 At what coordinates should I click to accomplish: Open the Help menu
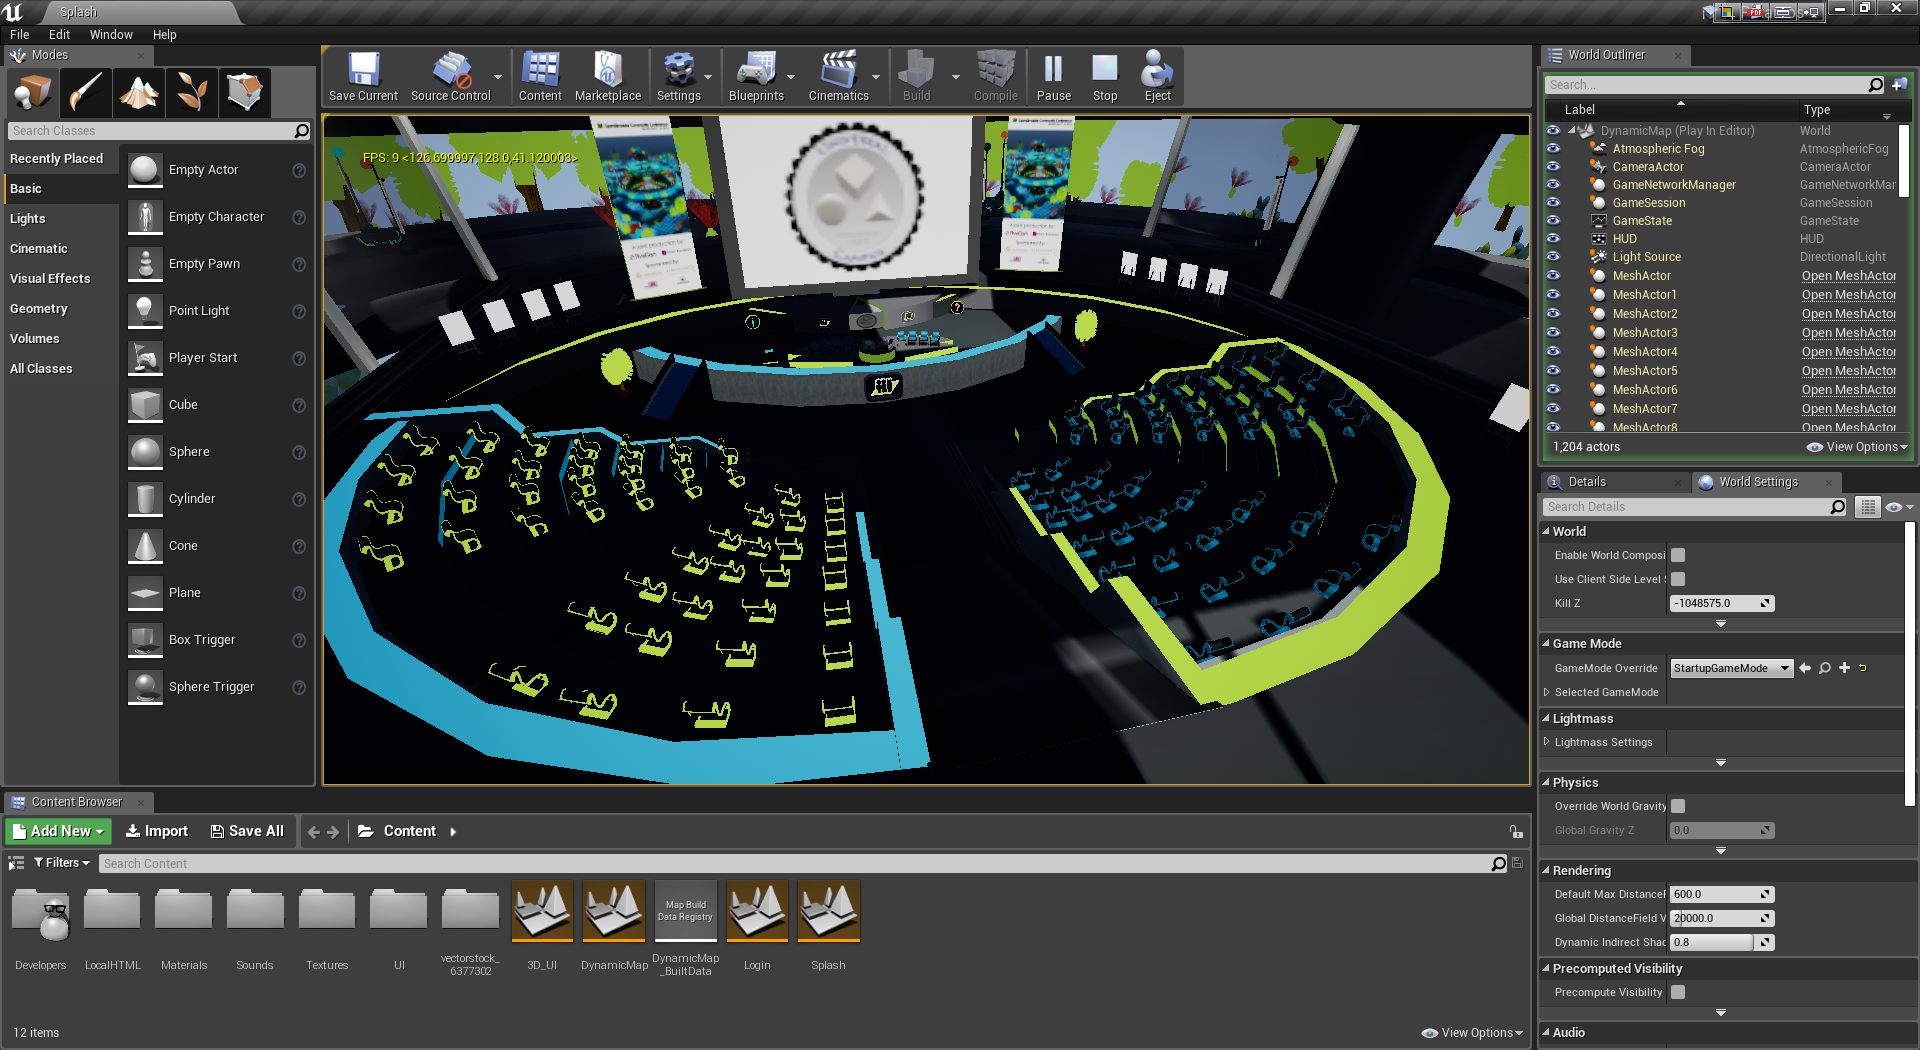(x=164, y=35)
